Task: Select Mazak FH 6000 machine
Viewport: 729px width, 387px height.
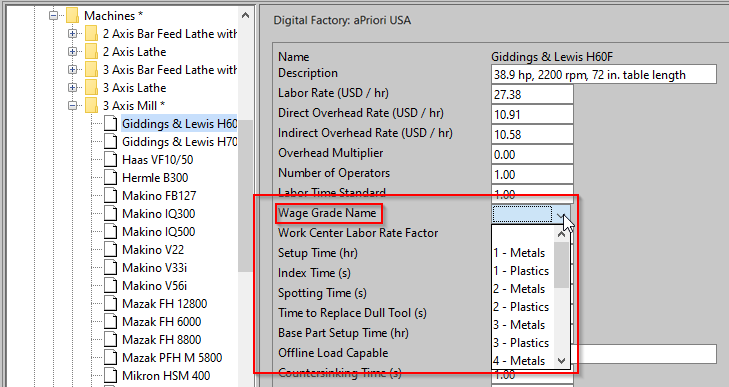Action: [x=161, y=321]
